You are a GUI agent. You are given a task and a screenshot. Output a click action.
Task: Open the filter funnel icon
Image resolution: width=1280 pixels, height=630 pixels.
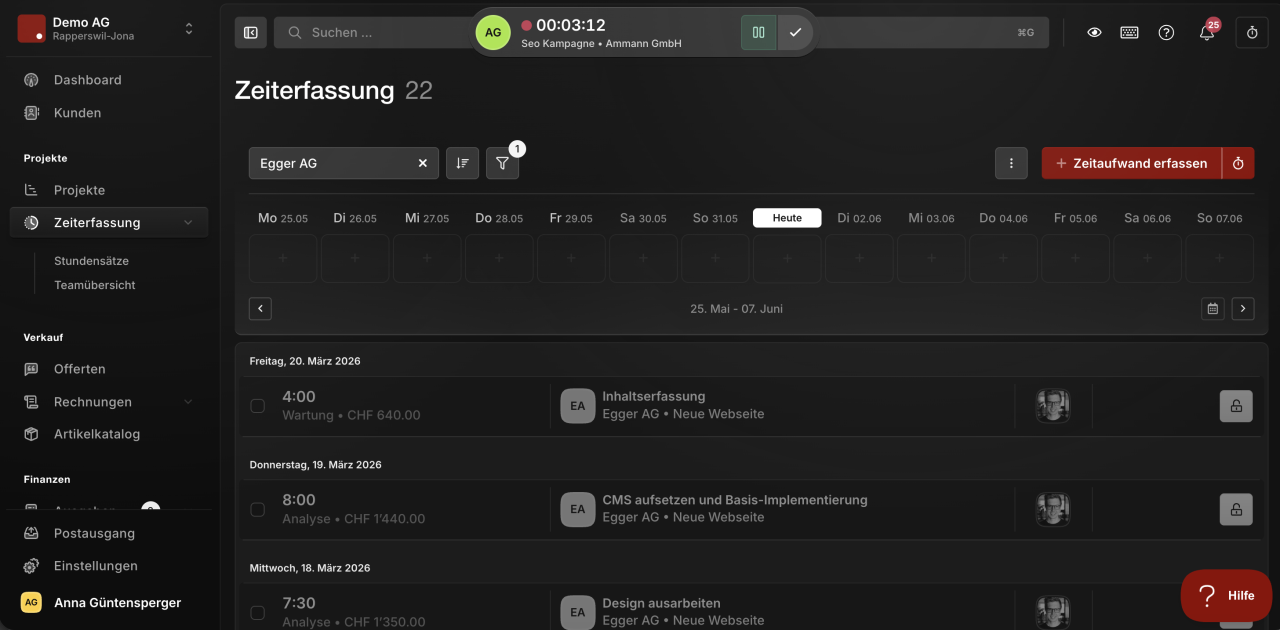(503, 163)
